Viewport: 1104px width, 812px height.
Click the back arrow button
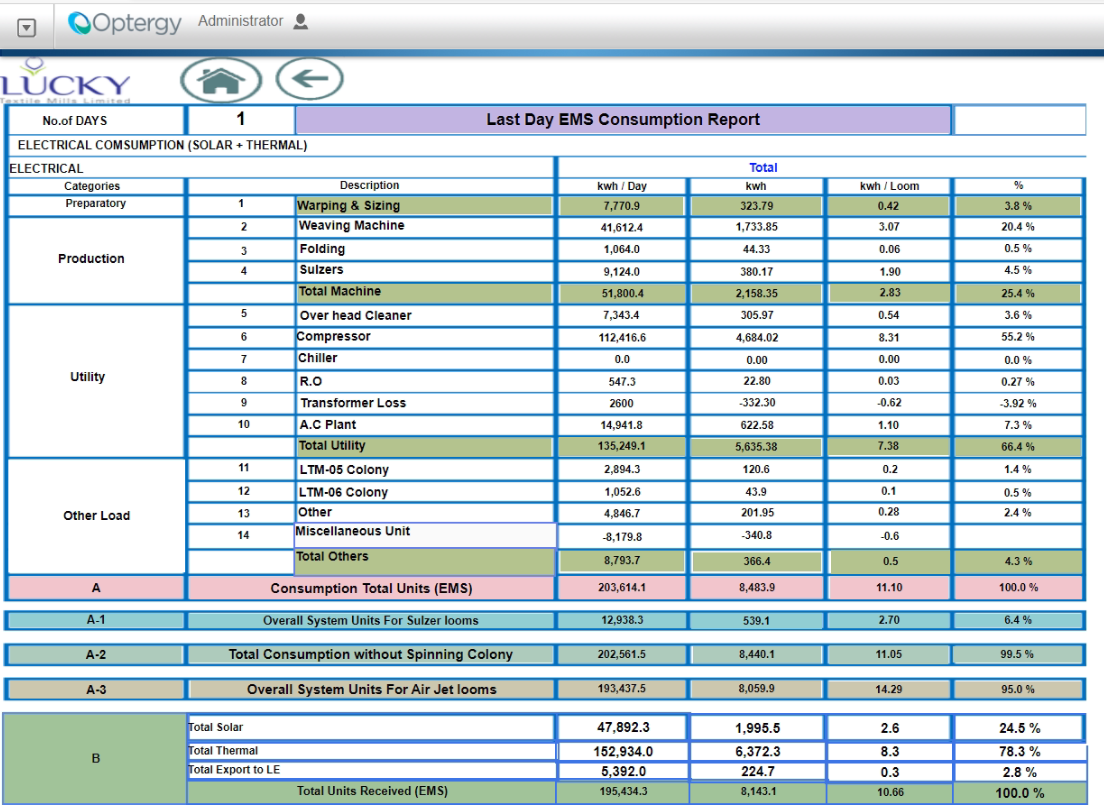coord(309,79)
